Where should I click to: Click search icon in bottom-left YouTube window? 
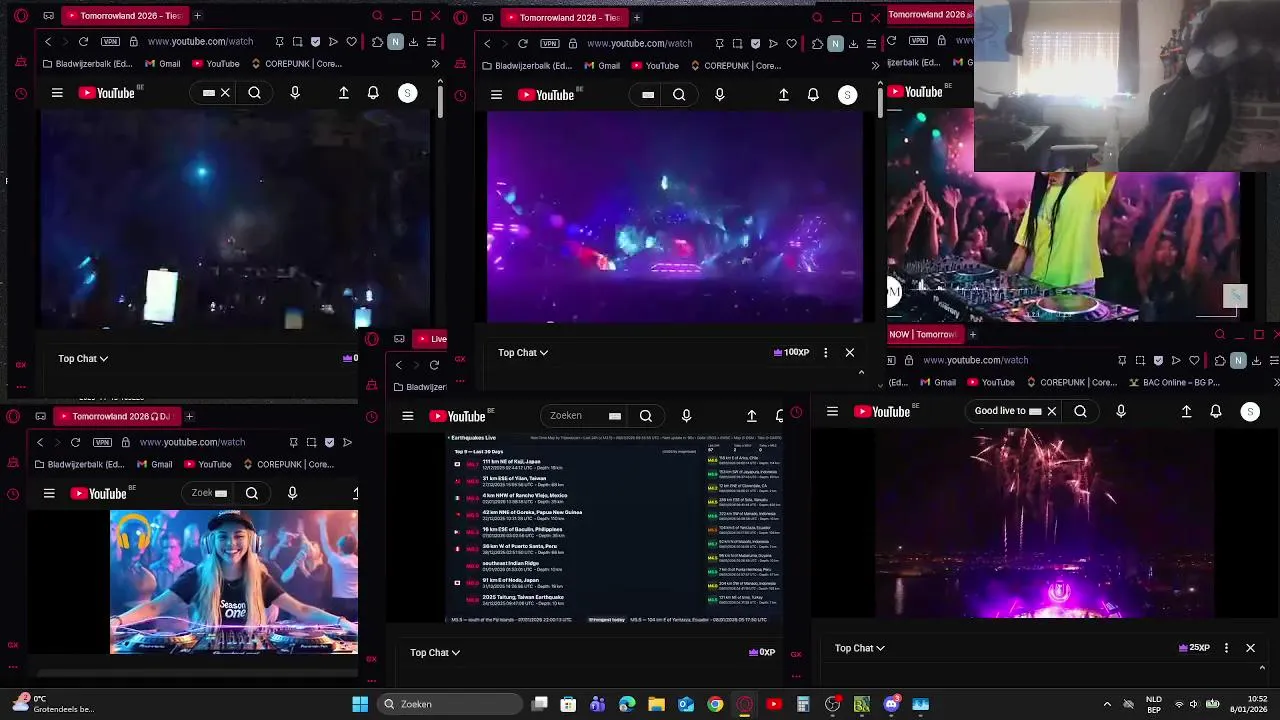(x=252, y=493)
